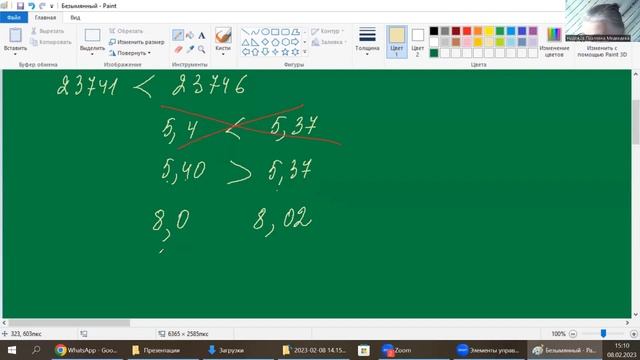Choose the right arrow shape
This screenshot has height=360, width=640.
[295, 42]
